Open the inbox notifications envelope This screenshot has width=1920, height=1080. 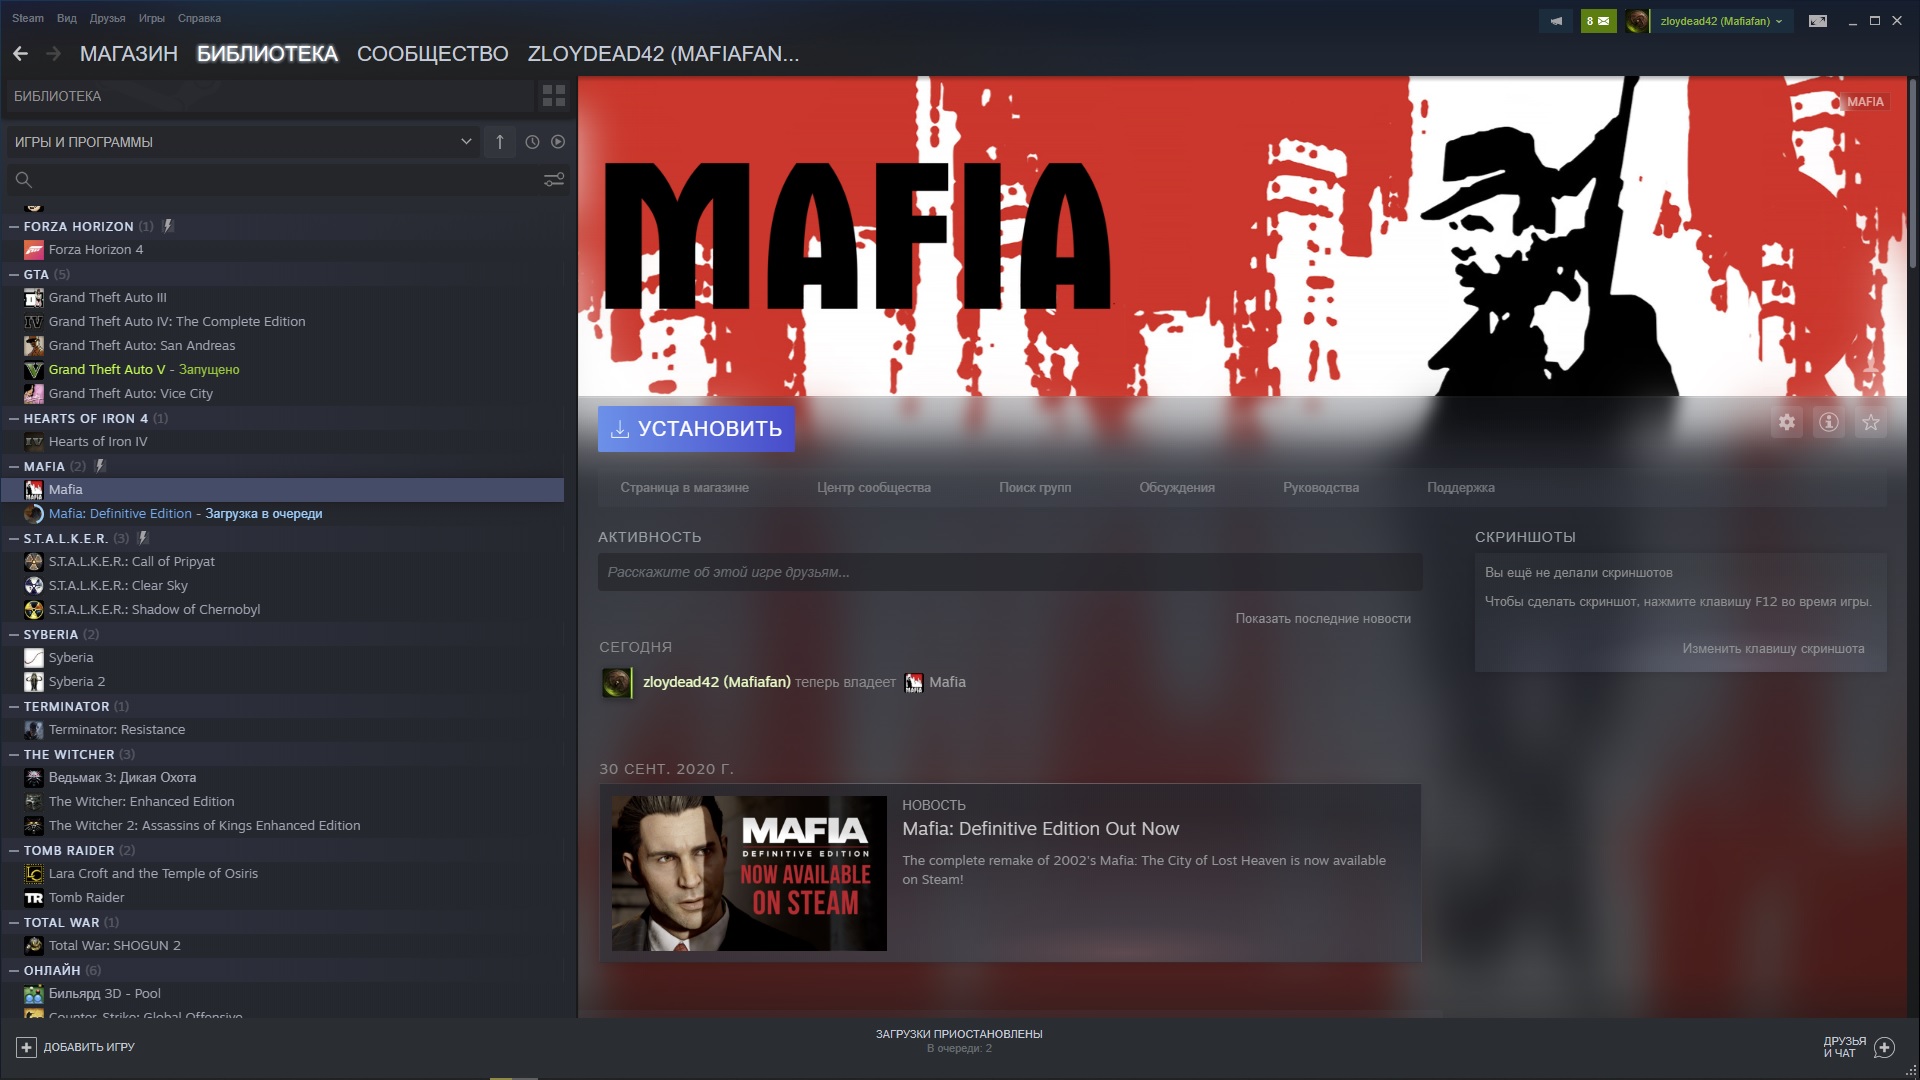click(1598, 21)
